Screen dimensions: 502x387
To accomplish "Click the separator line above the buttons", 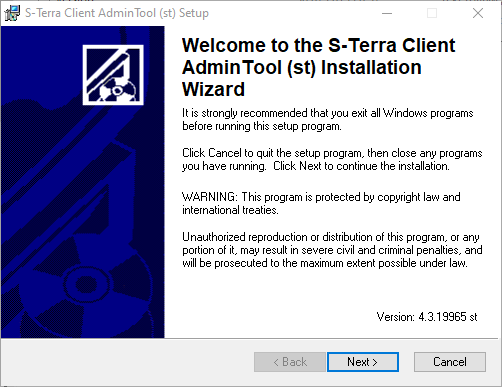I will point(249,339).
